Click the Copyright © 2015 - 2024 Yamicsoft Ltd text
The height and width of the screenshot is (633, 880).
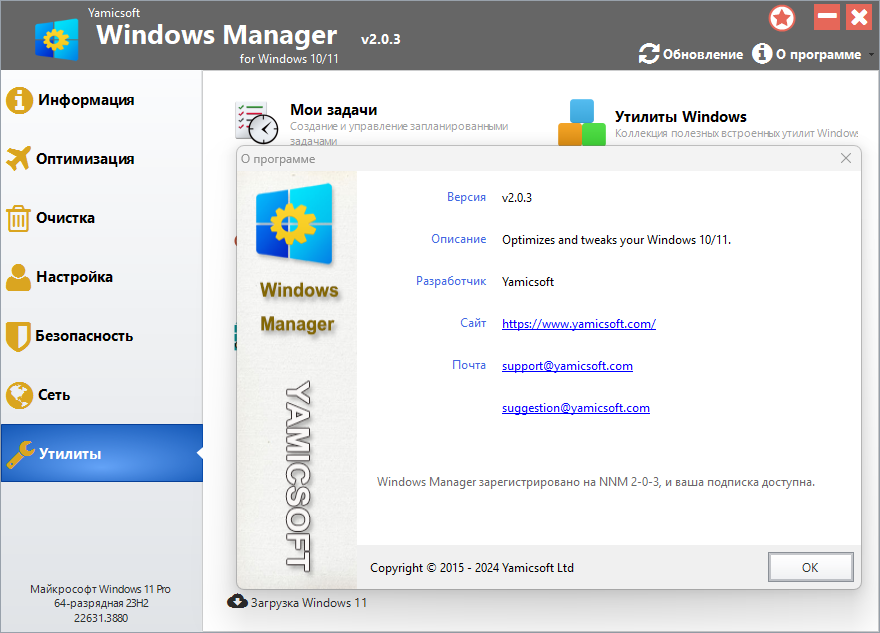coord(471,568)
